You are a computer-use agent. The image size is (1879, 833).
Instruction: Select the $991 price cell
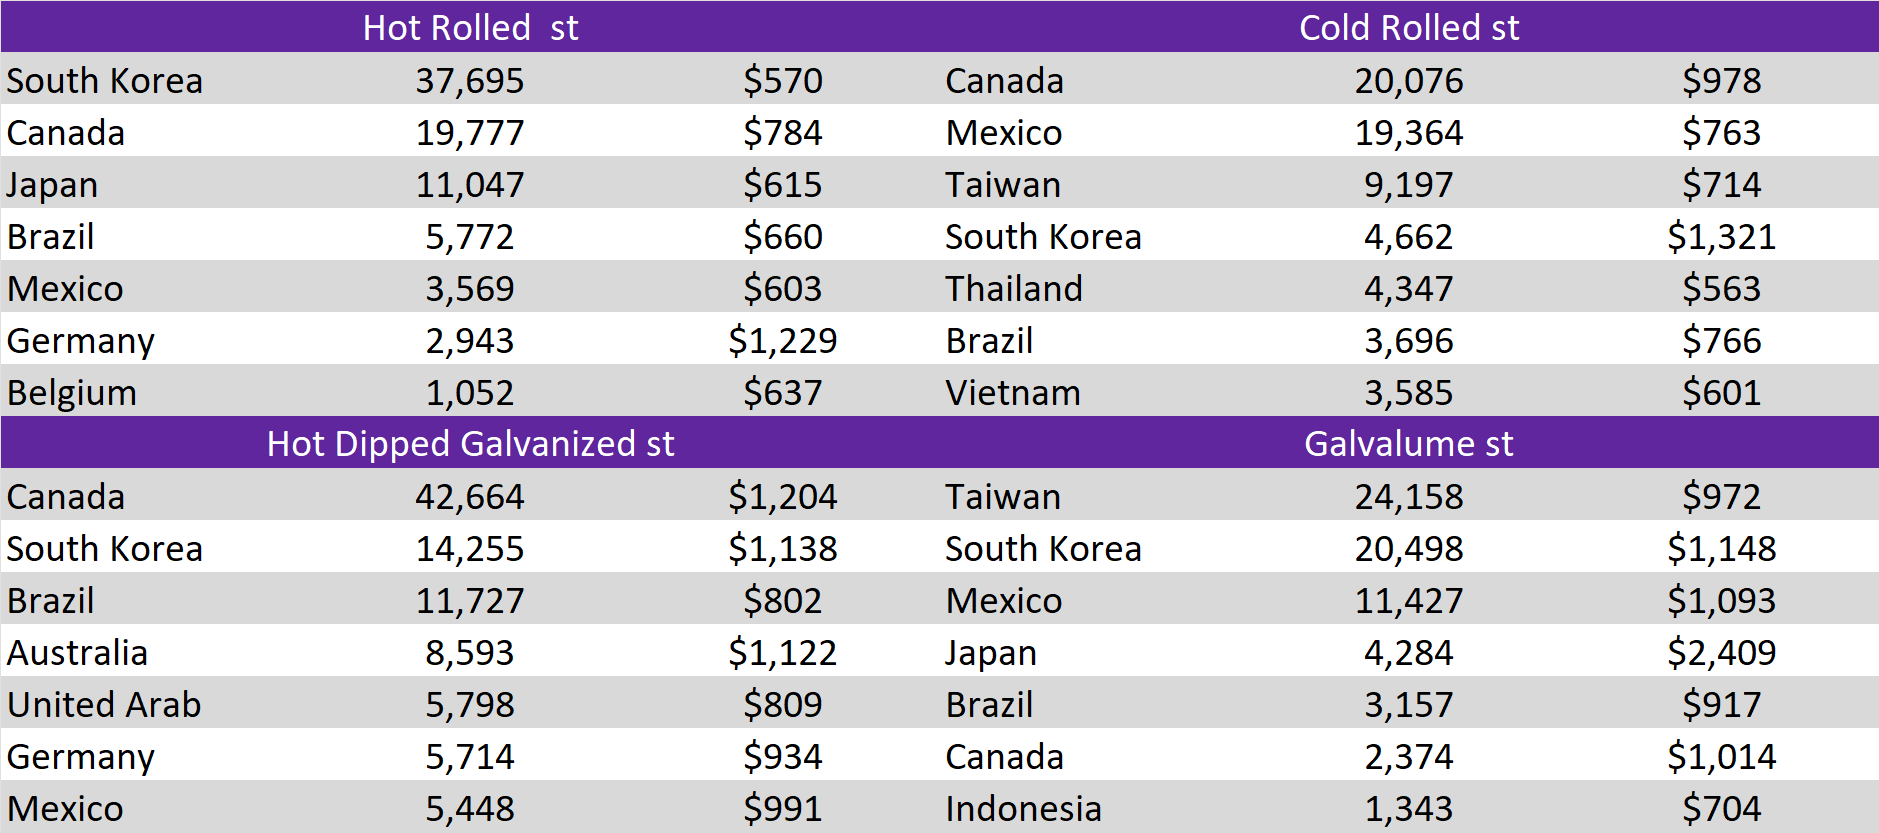pos(782,808)
